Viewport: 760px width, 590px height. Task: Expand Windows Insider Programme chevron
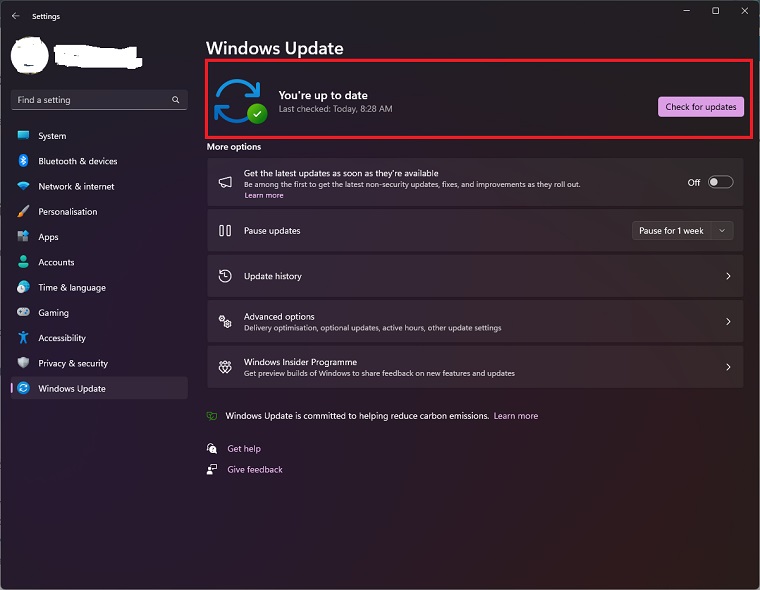point(728,367)
